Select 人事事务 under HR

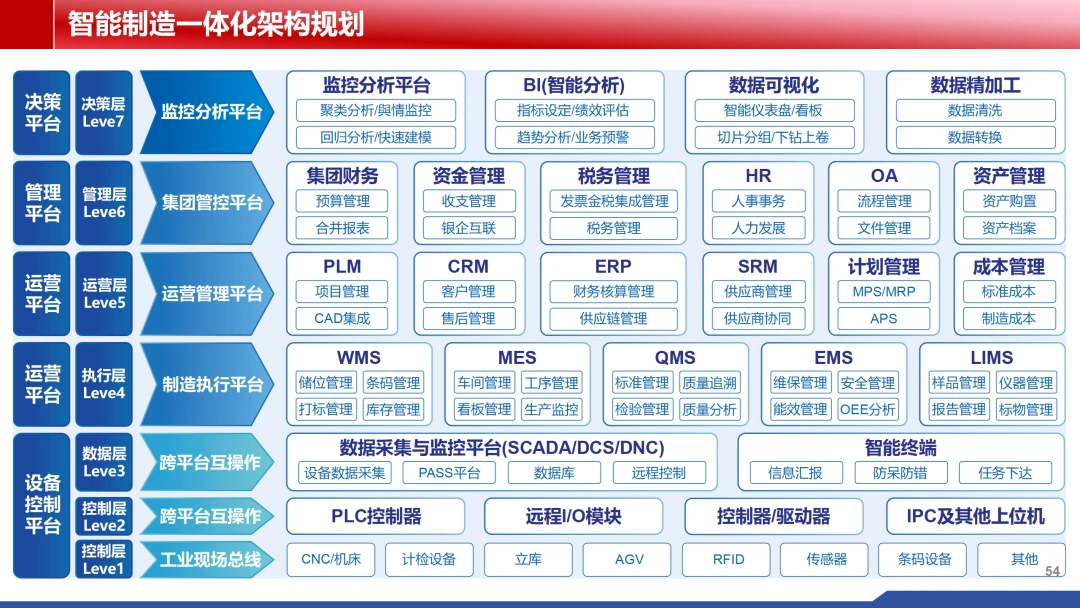758,201
